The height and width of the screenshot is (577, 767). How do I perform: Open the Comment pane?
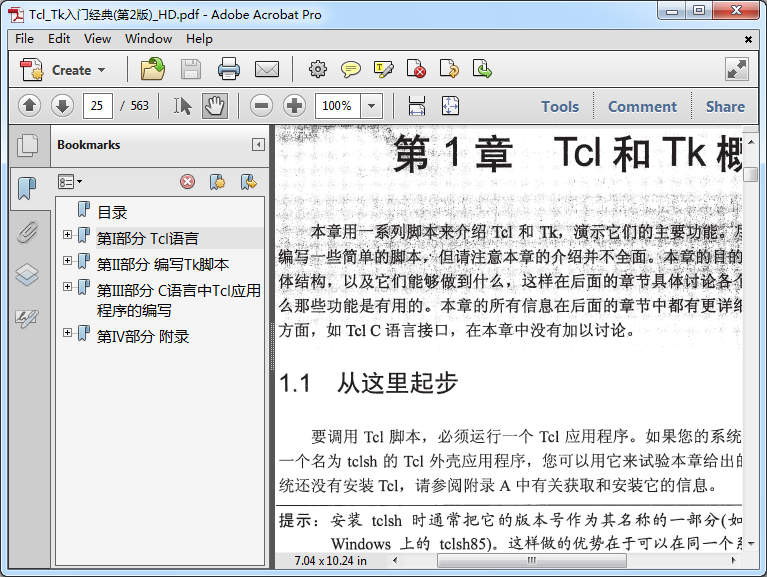click(642, 107)
